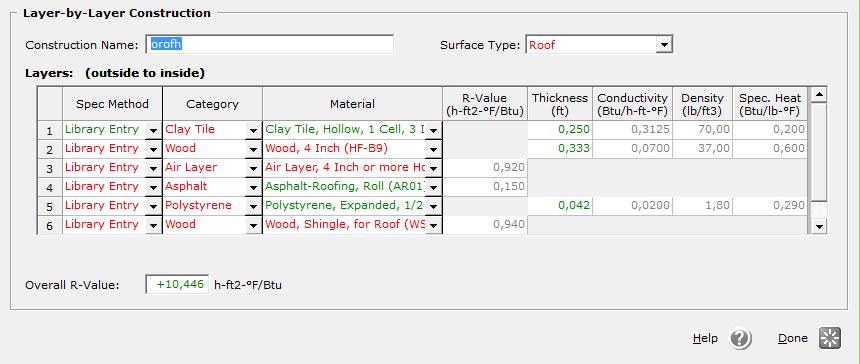This screenshot has width=860, height=364.
Task: Click the Spec Method column header
Action: 112,104
